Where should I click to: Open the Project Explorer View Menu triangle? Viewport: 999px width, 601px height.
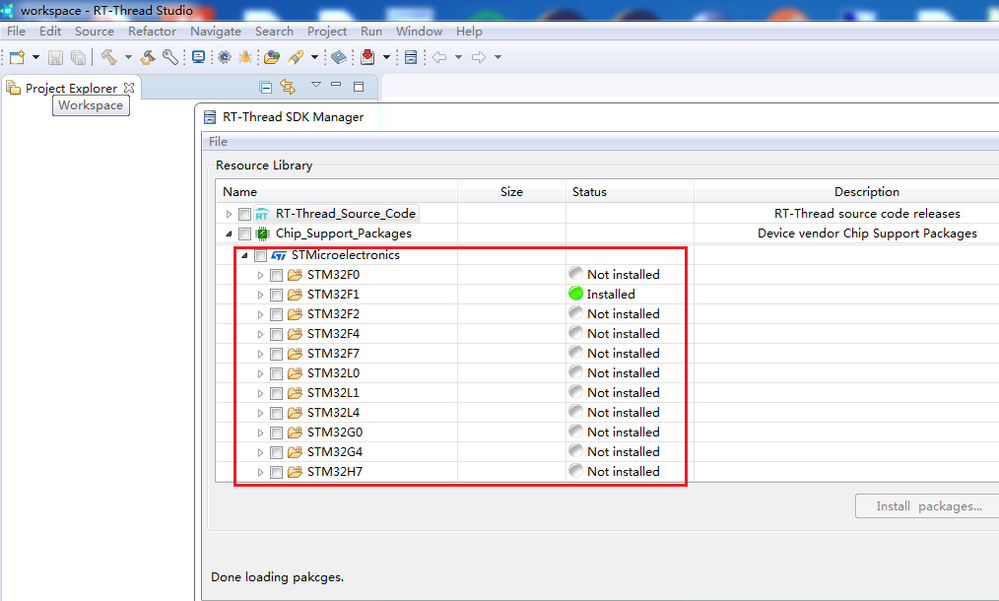point(316,84)
